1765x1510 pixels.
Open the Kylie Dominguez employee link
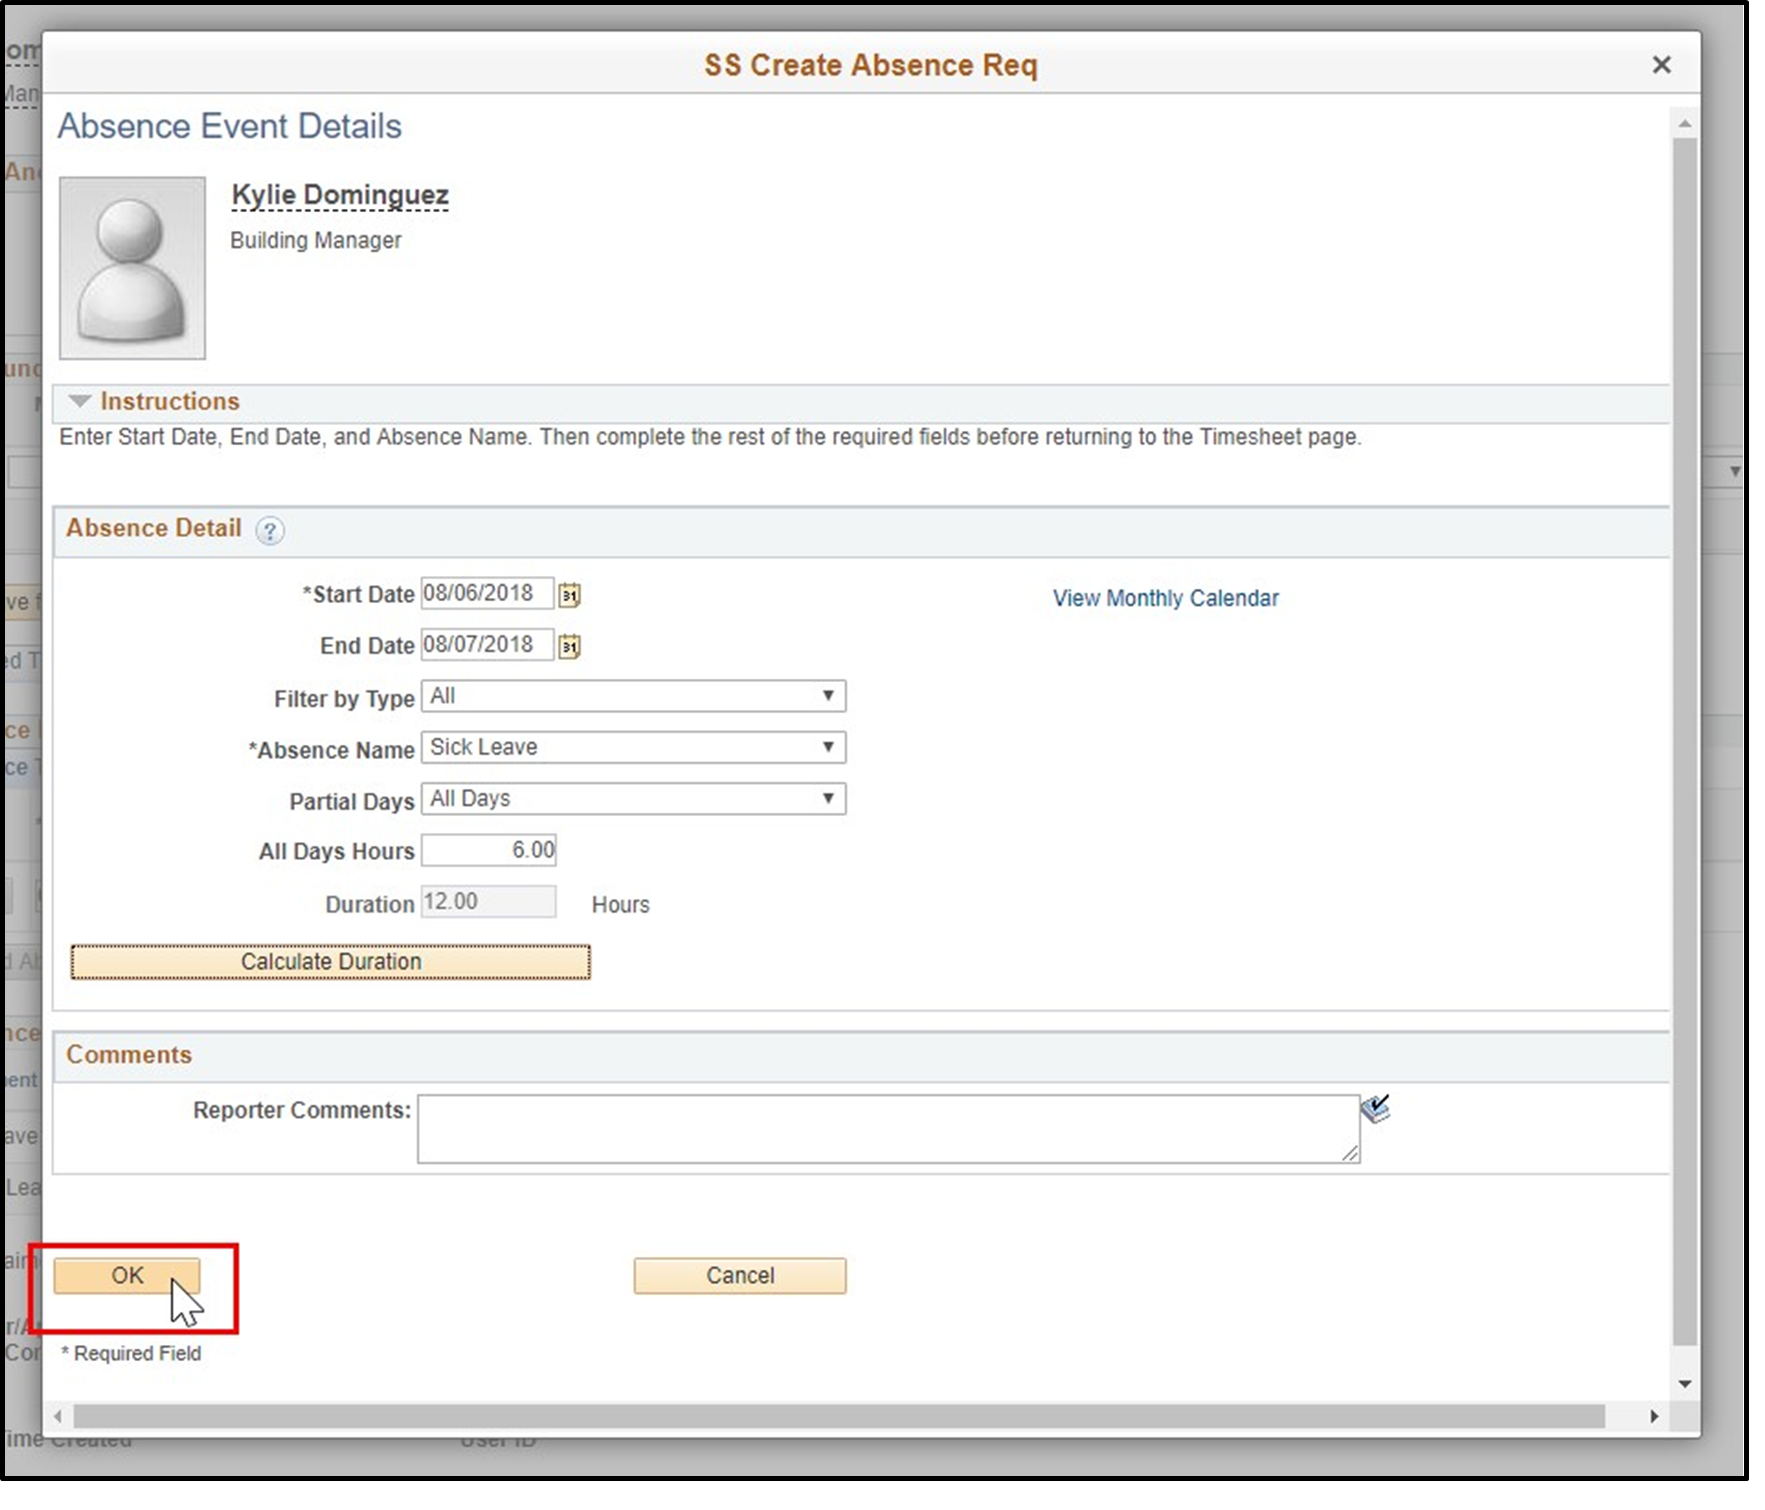coord(338,194)
